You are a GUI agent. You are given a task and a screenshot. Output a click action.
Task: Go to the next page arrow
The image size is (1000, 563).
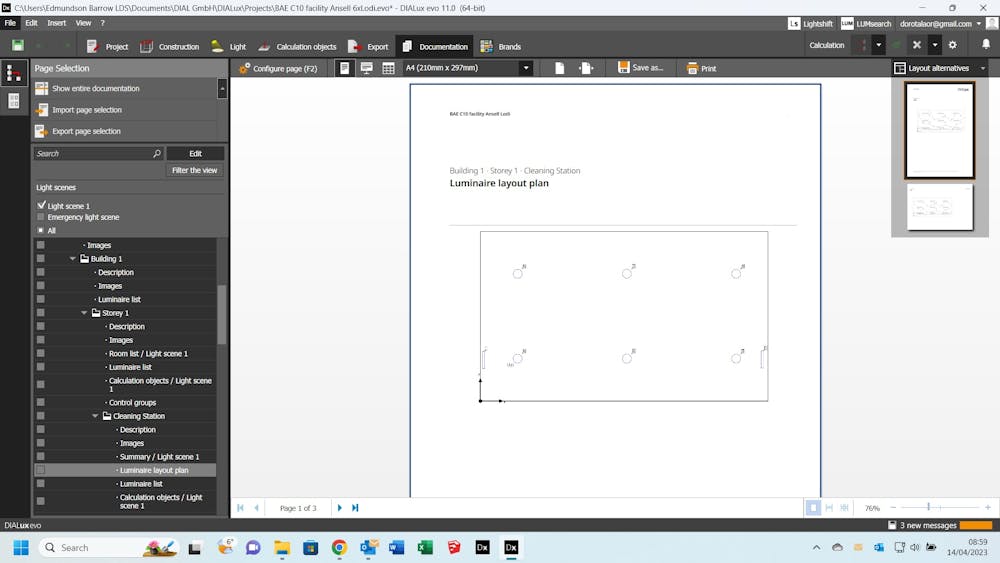click(x=340, y=508)
